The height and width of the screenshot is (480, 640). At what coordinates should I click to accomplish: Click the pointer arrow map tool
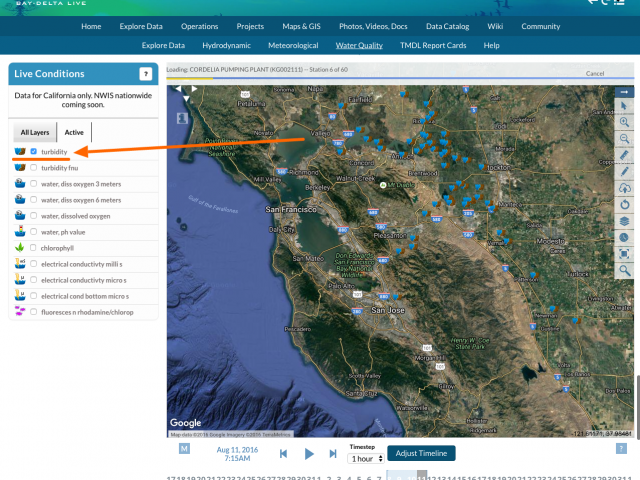(x=624, y=106)
